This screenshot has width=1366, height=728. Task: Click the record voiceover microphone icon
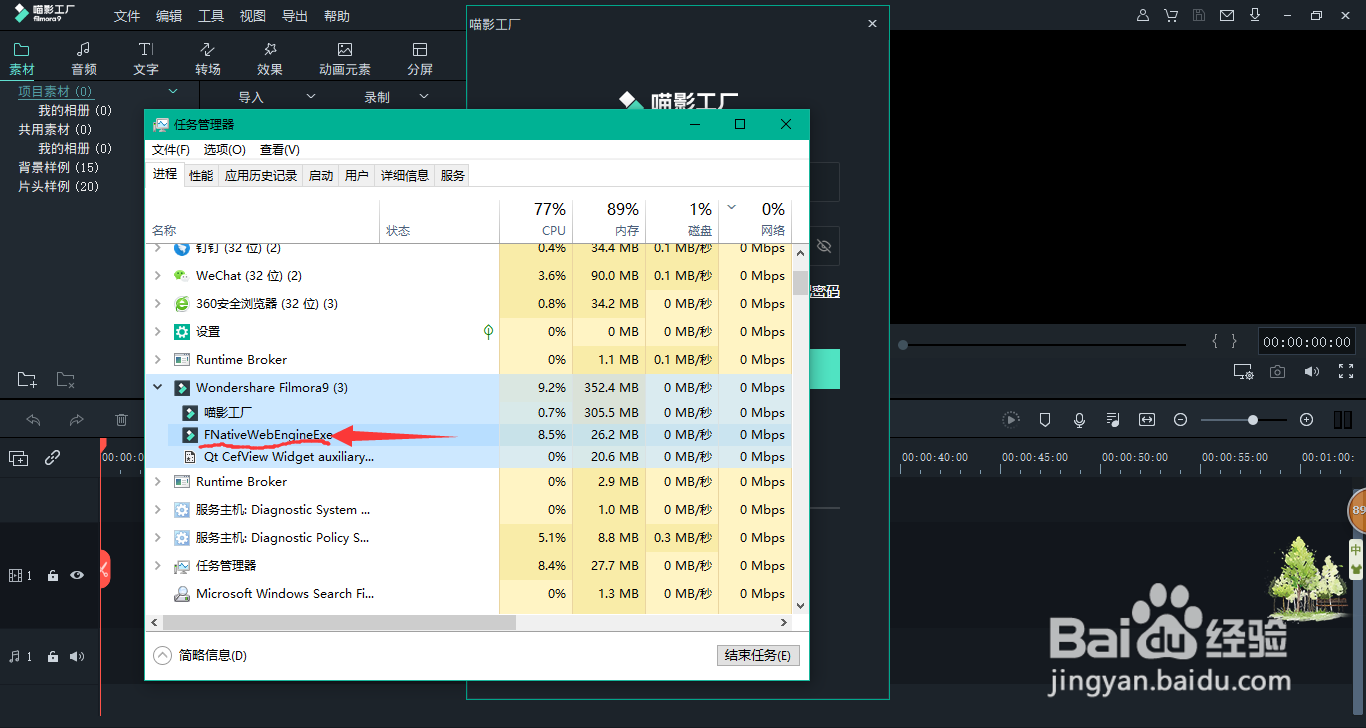pos(1079,419)
